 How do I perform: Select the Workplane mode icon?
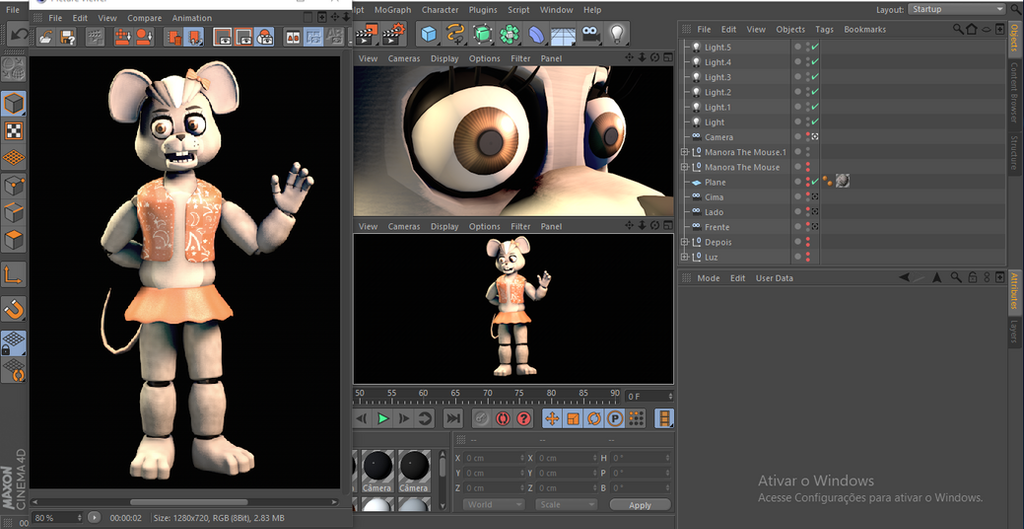tap(14, 158)
